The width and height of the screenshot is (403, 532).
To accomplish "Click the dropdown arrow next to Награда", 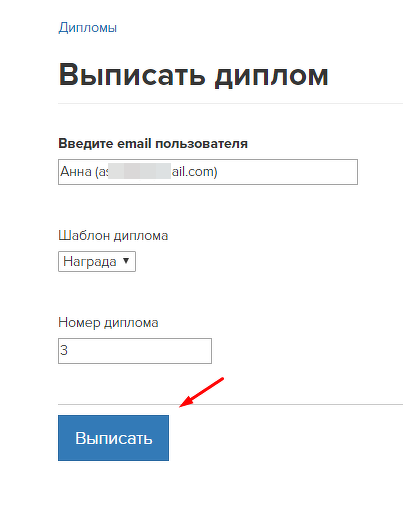I will [126, 261].
